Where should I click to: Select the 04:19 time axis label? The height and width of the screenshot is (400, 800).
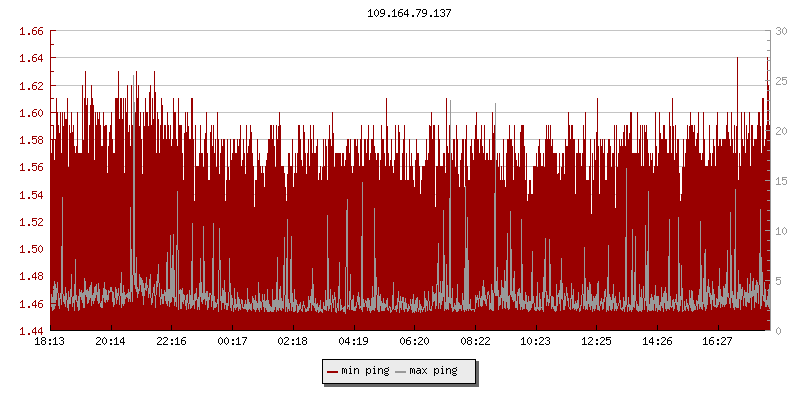(x=353, y=342)
